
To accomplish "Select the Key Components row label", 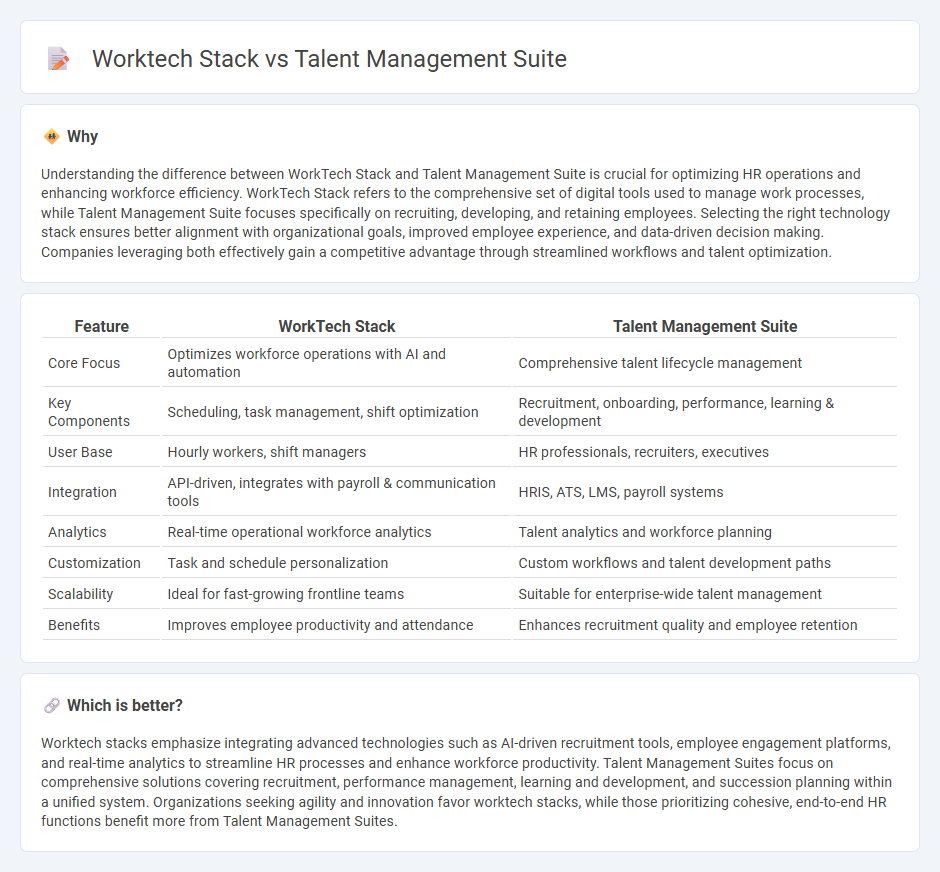I will [89, 412].
